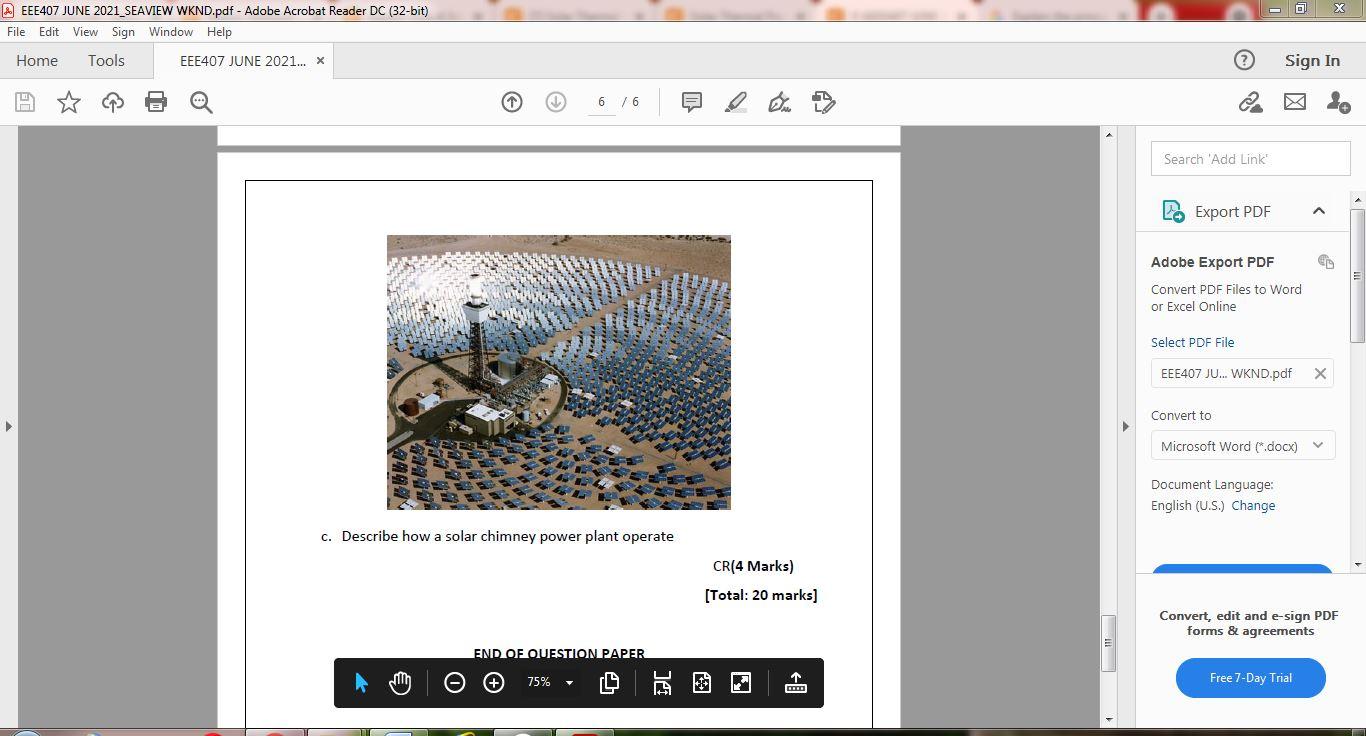Switch to the Home tab
The width and height of the screenshot is (1366, 736).
(37, 60)
